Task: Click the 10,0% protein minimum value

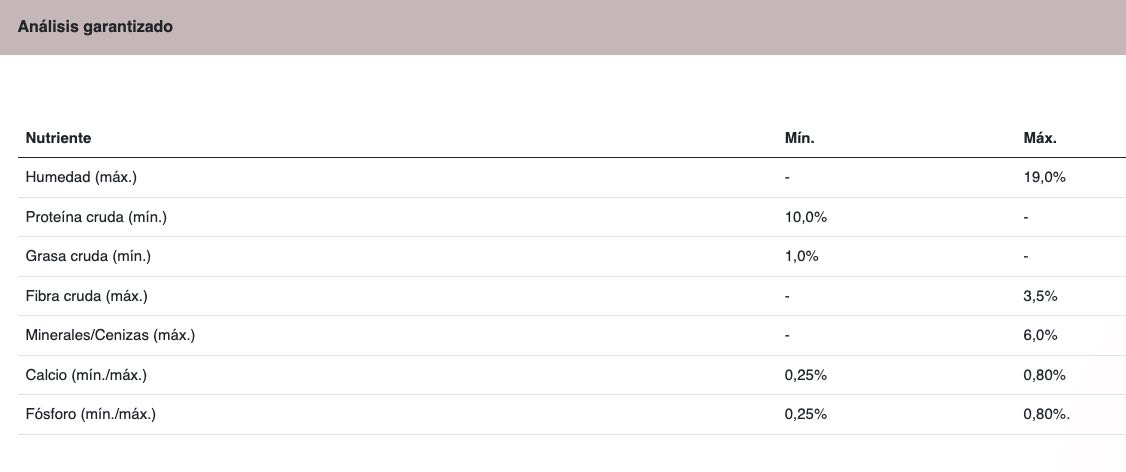Action: pyautogui.click(x=806, y=217)
